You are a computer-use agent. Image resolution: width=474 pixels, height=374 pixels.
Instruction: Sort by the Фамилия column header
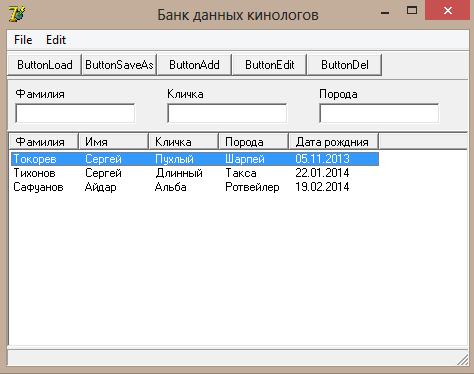(x=44, y=142)
